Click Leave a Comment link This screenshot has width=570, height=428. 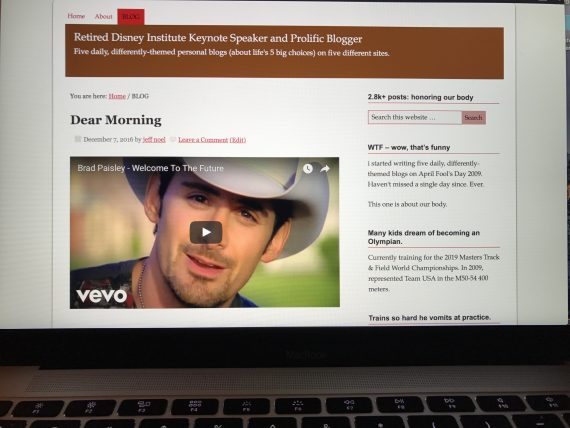(203, 140)
